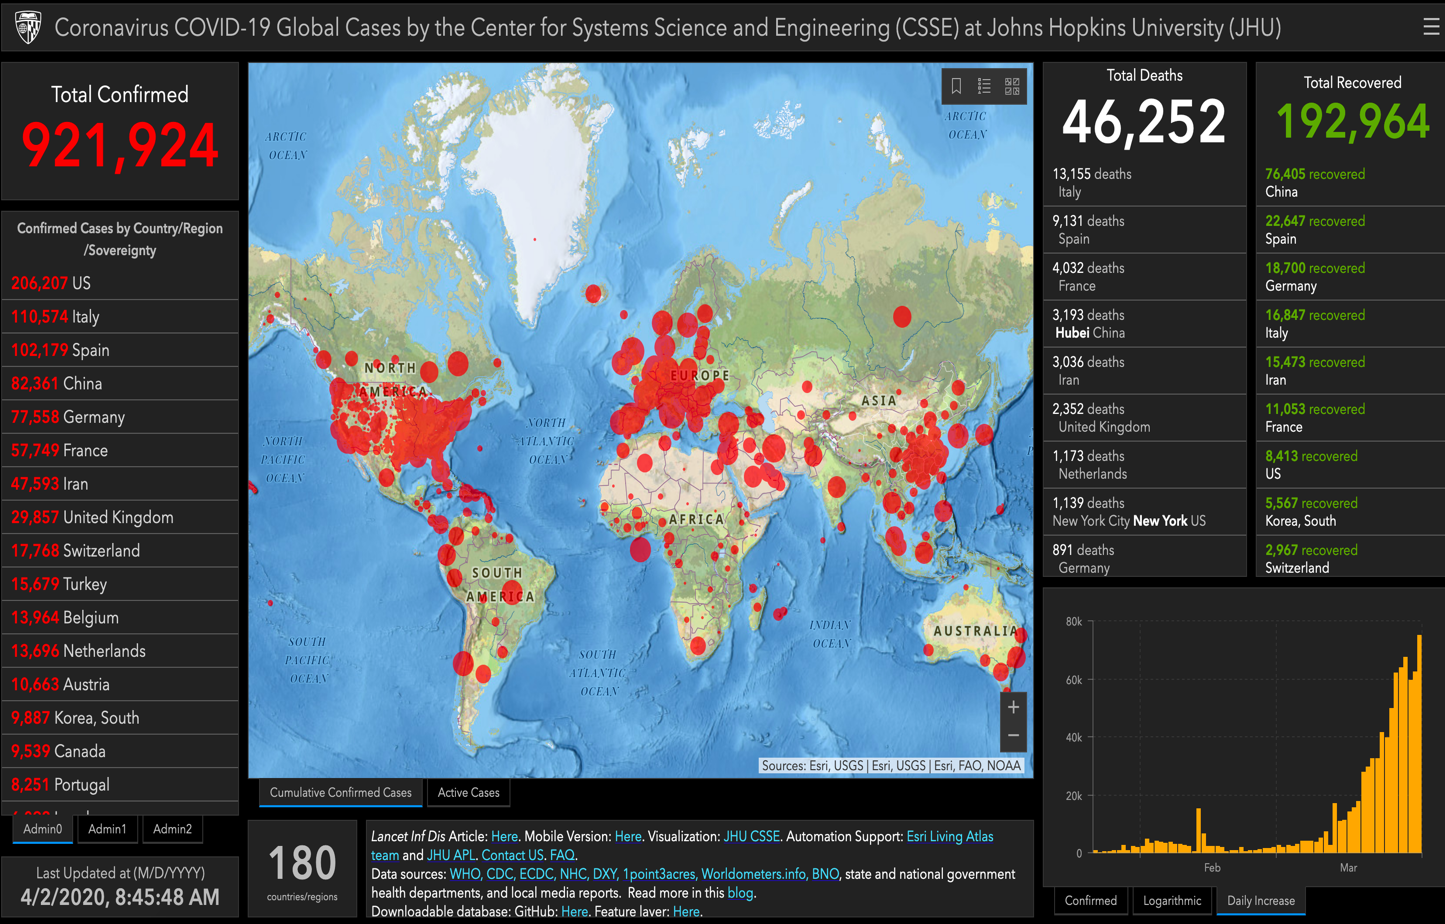Screen dimensions: 1445x924
Task: Select the Turkey row in confirmed list
Action: pyautogui.click(x=120, y=585)
